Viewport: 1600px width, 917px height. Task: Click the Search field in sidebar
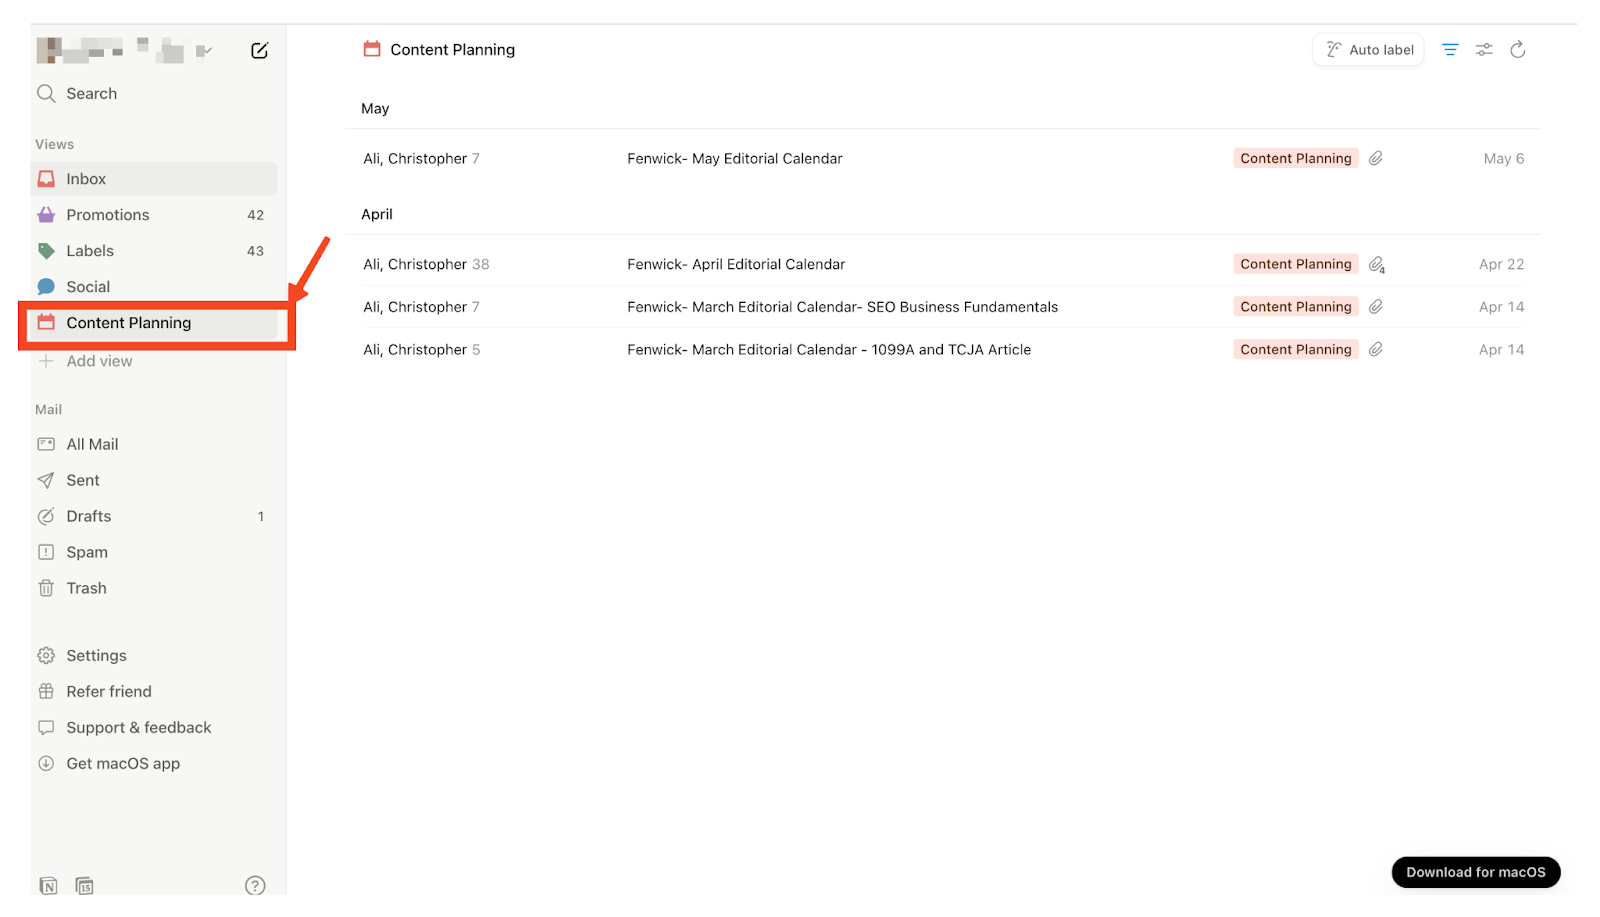91,94
